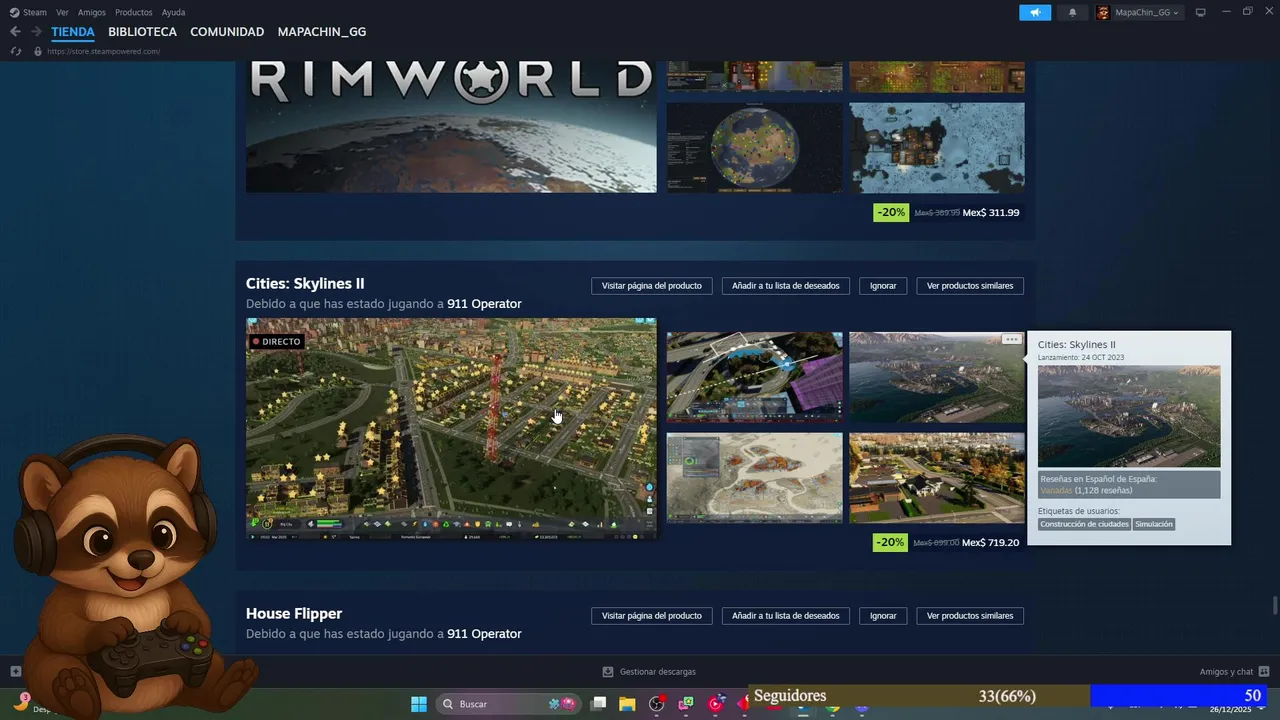The image size is (1280, 720).
Task: Click the Construcción de ciudades tag
Action: 1084,524
